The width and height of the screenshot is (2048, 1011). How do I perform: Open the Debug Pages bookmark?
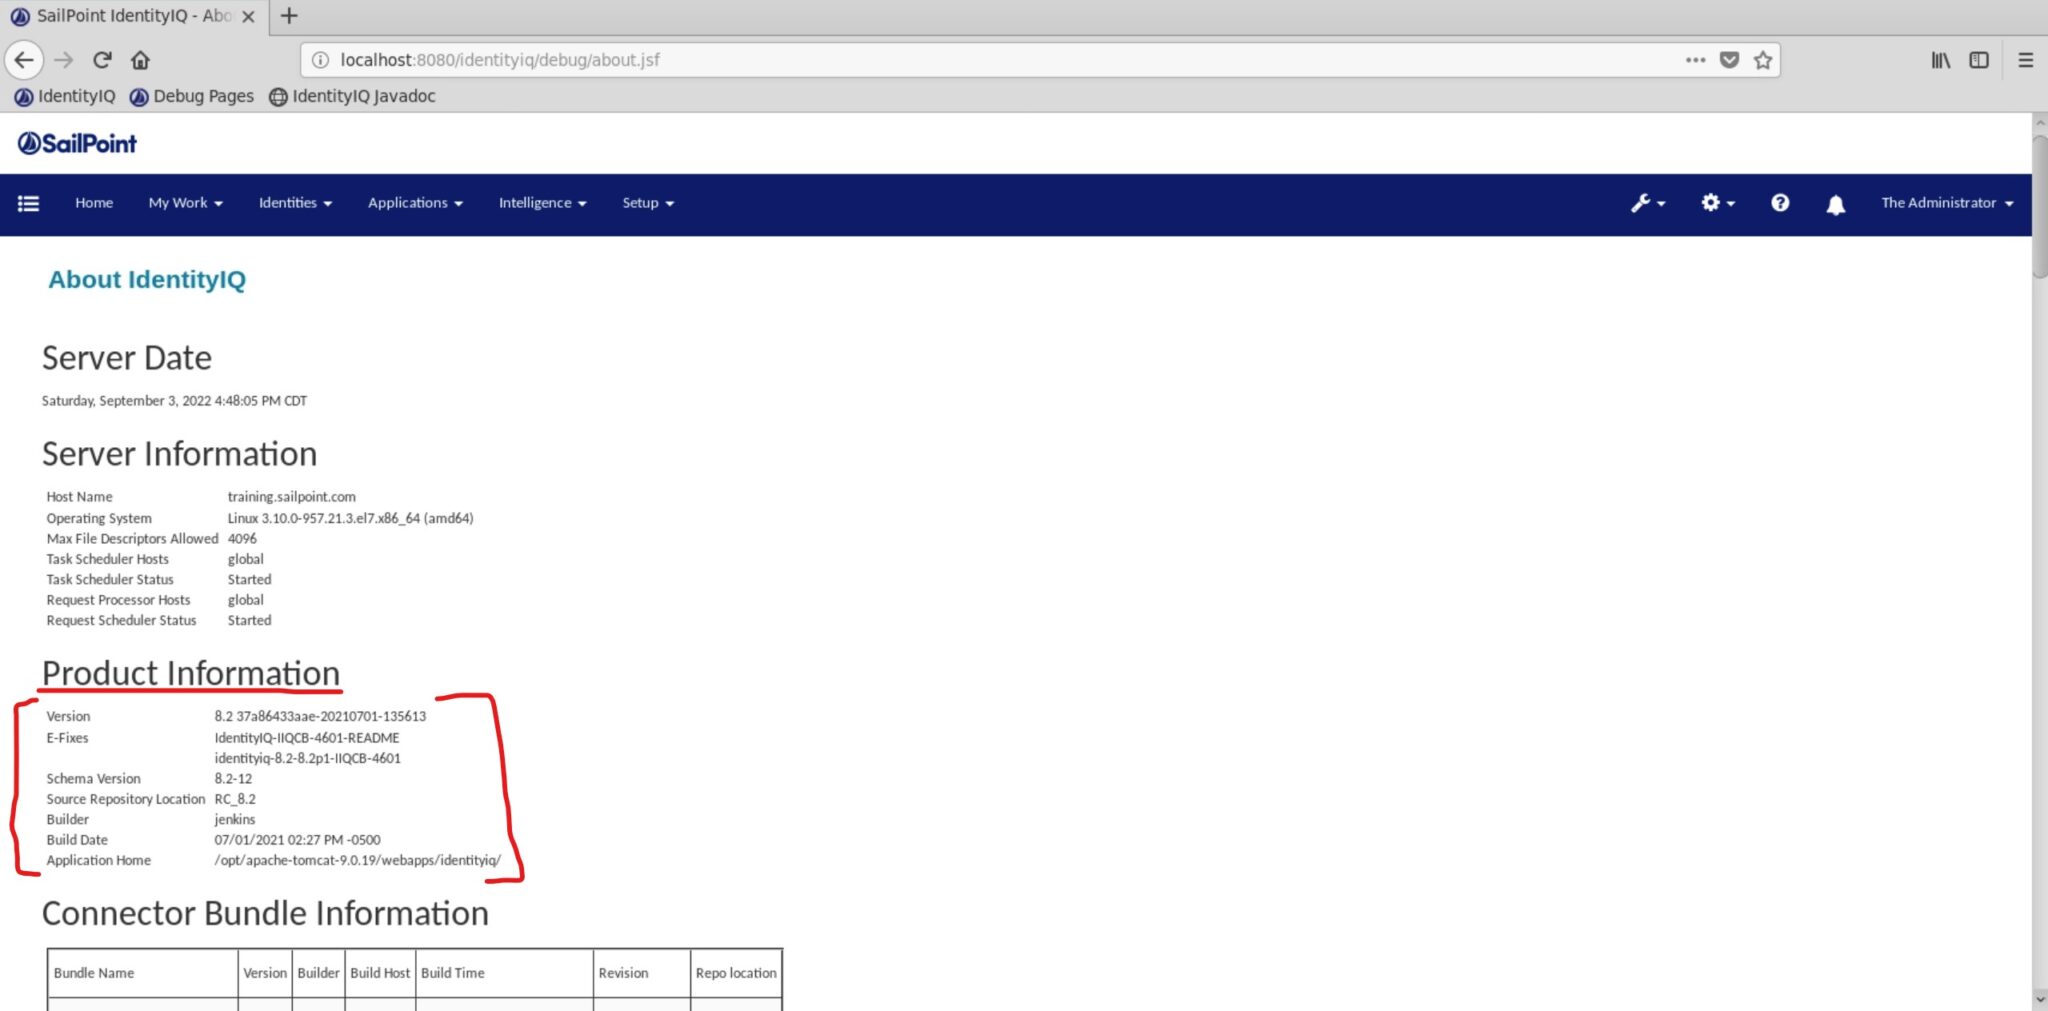point(192,96)
